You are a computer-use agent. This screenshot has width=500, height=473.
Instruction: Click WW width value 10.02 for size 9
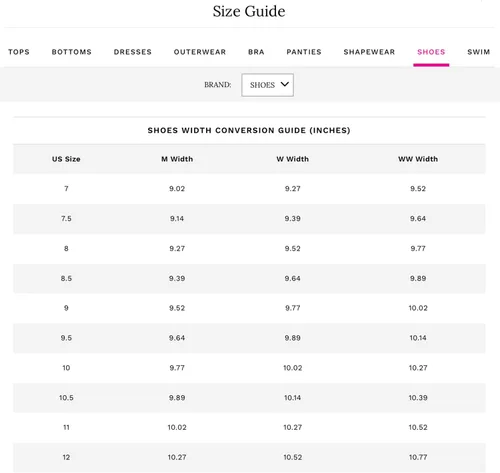418,308
